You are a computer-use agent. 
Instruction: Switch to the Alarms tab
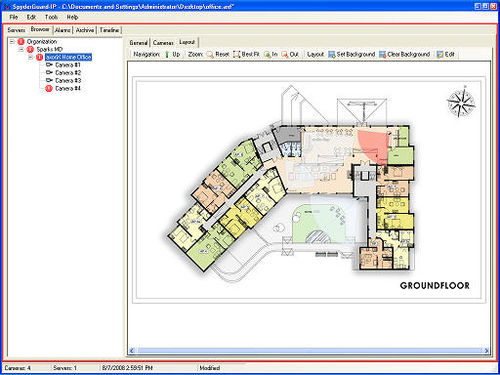pyautogui.click(x=63, y=30)
